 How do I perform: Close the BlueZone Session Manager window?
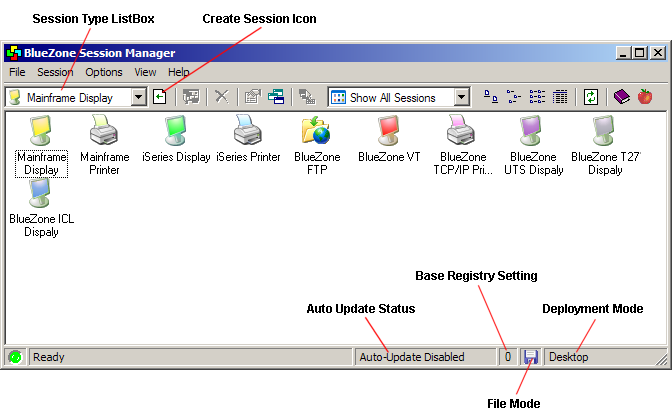coord(658,53)
